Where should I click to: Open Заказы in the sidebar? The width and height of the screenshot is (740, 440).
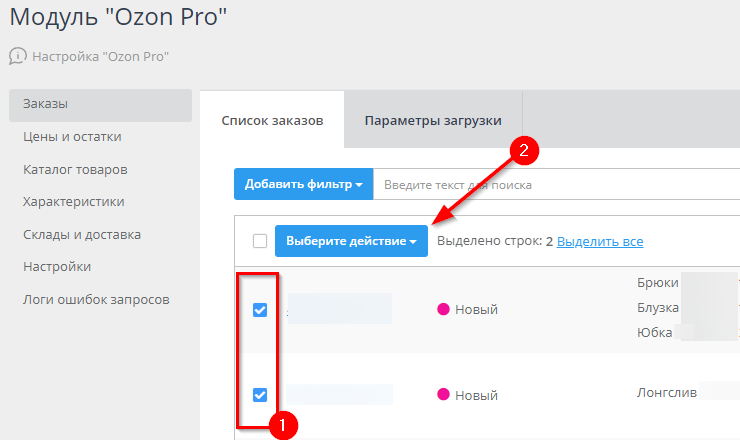(45, 104)
